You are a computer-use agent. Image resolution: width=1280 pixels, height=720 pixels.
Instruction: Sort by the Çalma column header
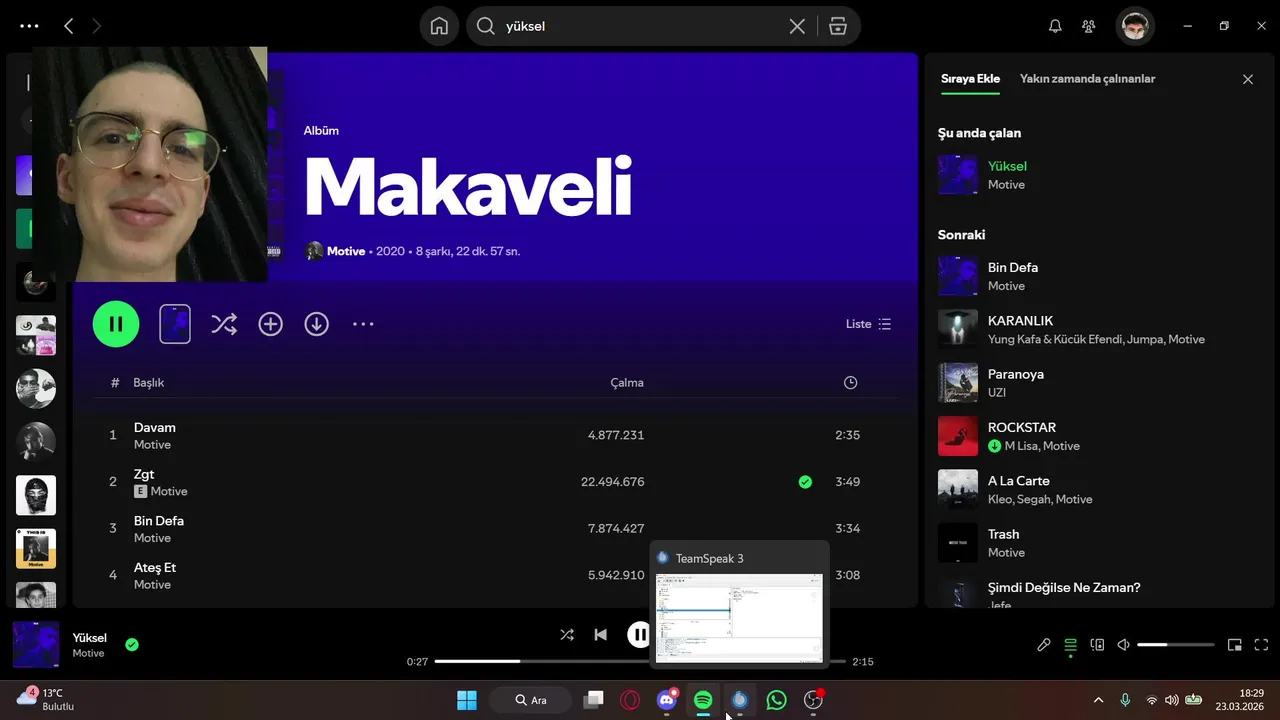[x=627, y=383]
